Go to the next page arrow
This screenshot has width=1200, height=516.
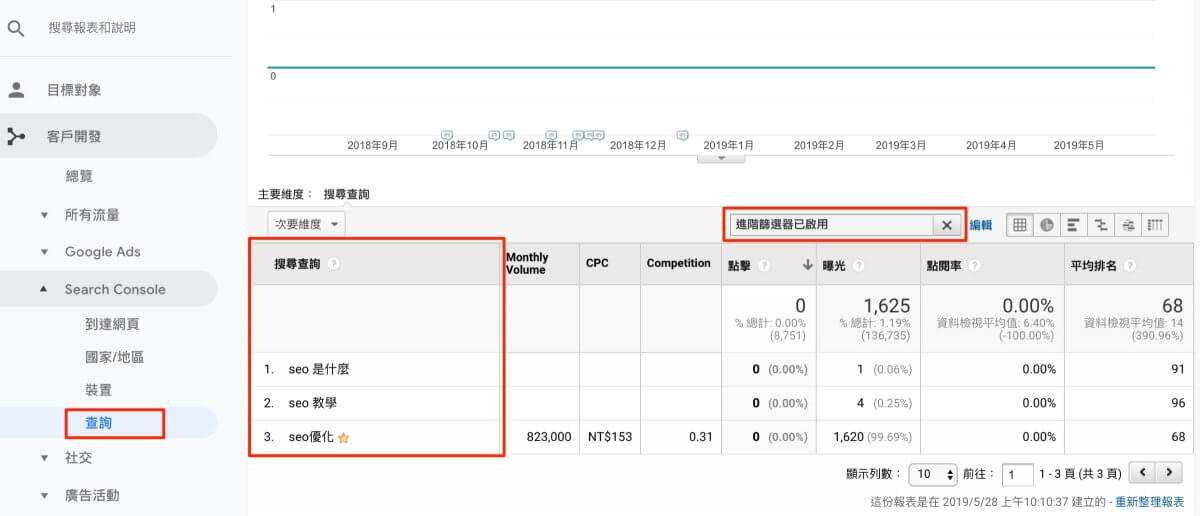(1167, 472)
